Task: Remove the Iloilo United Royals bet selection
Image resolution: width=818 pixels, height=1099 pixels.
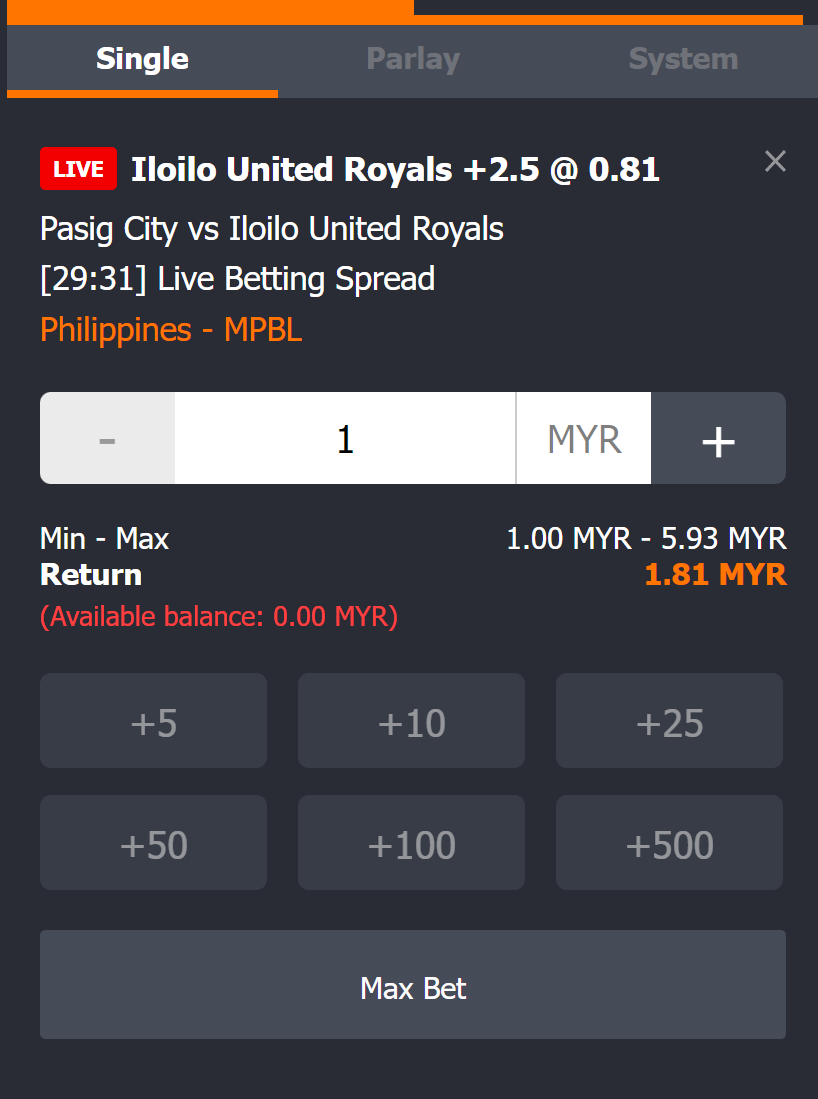Action: click(x=775, y=161)
